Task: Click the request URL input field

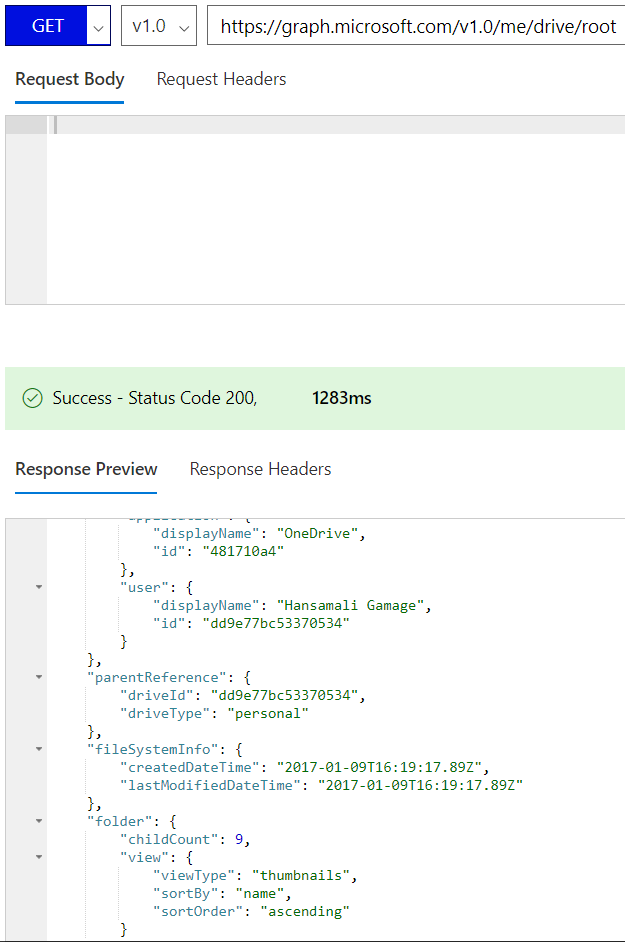Action: 416,26
